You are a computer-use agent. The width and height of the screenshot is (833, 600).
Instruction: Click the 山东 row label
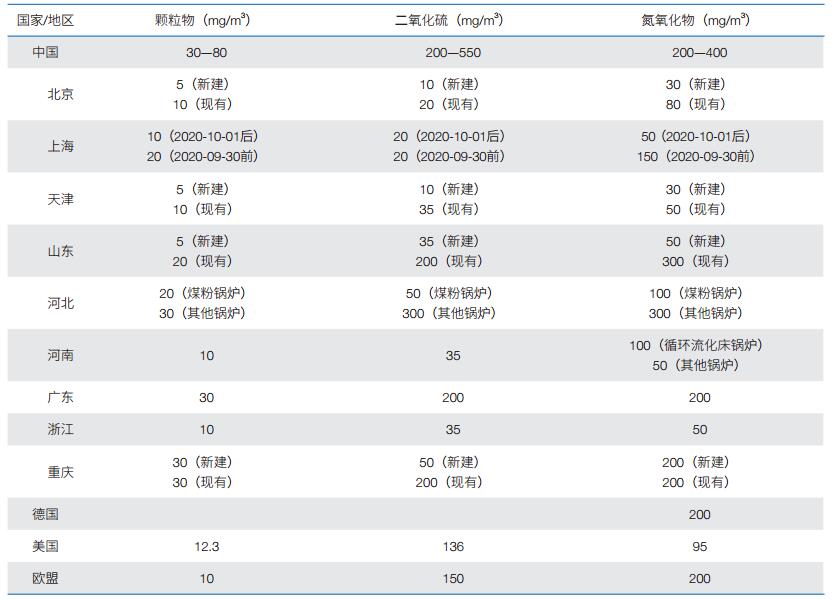click(x=61, y=251)
